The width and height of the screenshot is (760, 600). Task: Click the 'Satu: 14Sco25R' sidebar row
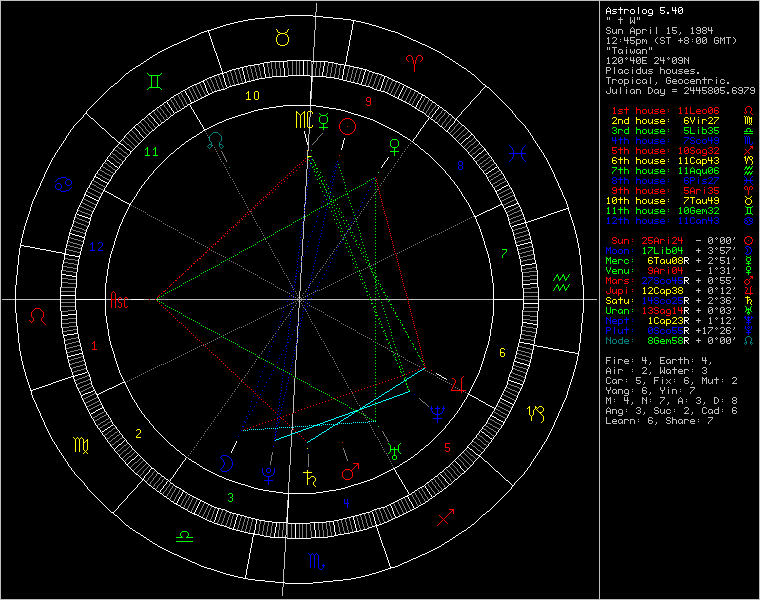pos(679,301)
